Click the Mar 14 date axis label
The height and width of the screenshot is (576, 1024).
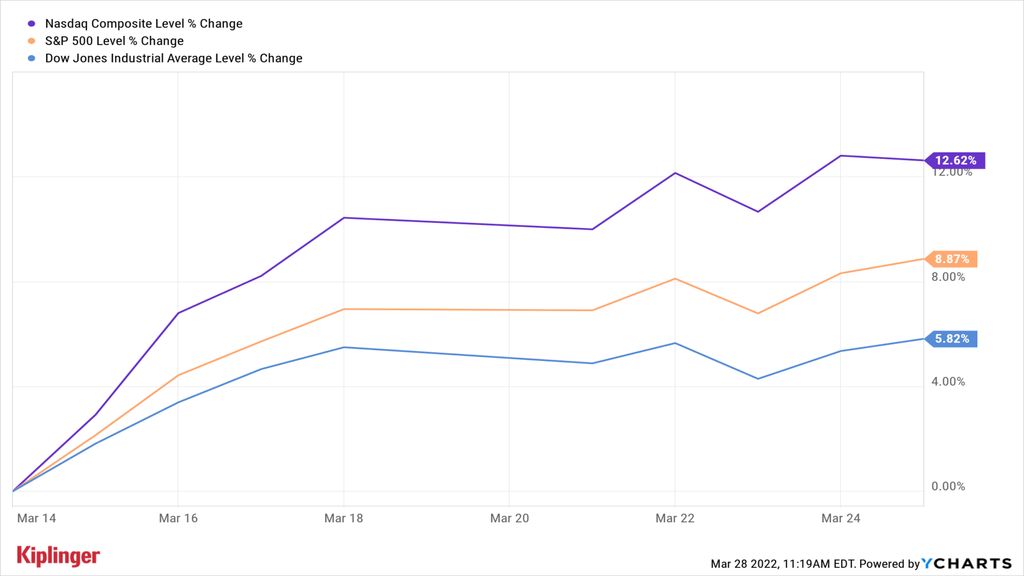38,518
